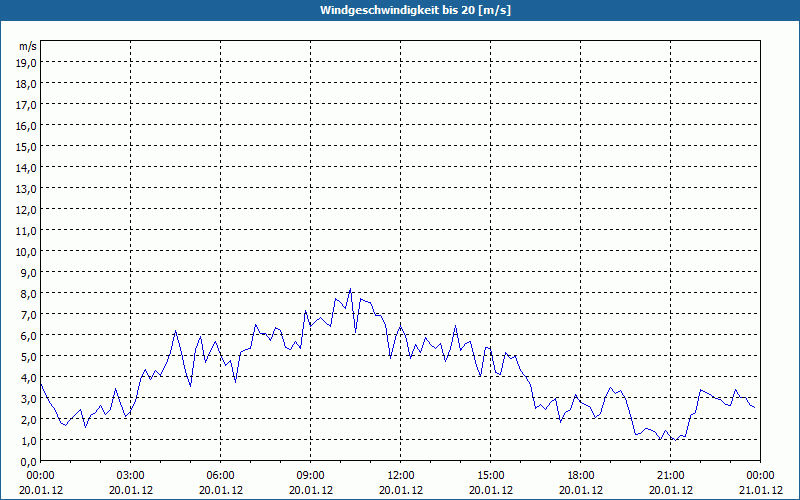Select the '10,0' axis tick label
Screen dimensions: 800x500
27,252
